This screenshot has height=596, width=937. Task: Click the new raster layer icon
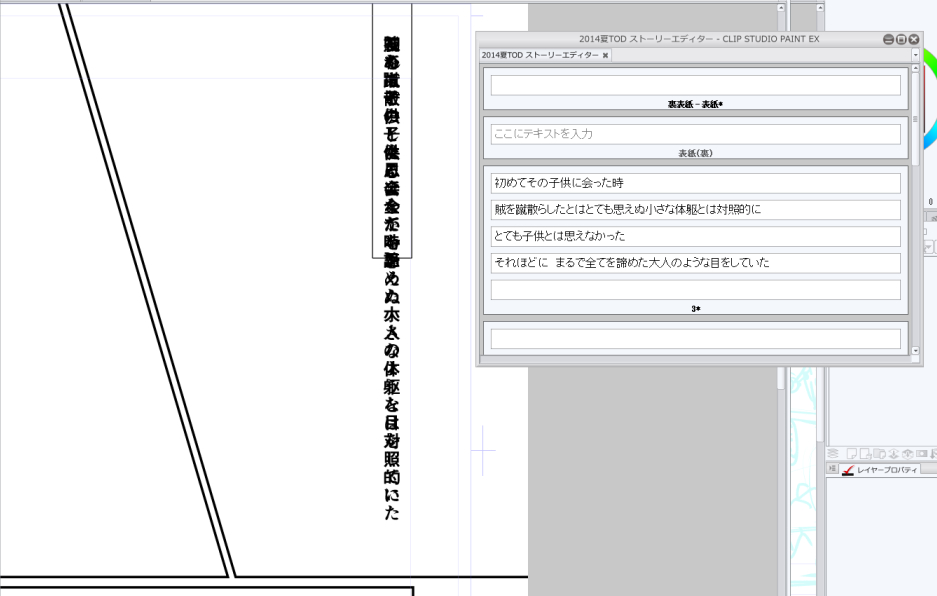coord(852,454)
